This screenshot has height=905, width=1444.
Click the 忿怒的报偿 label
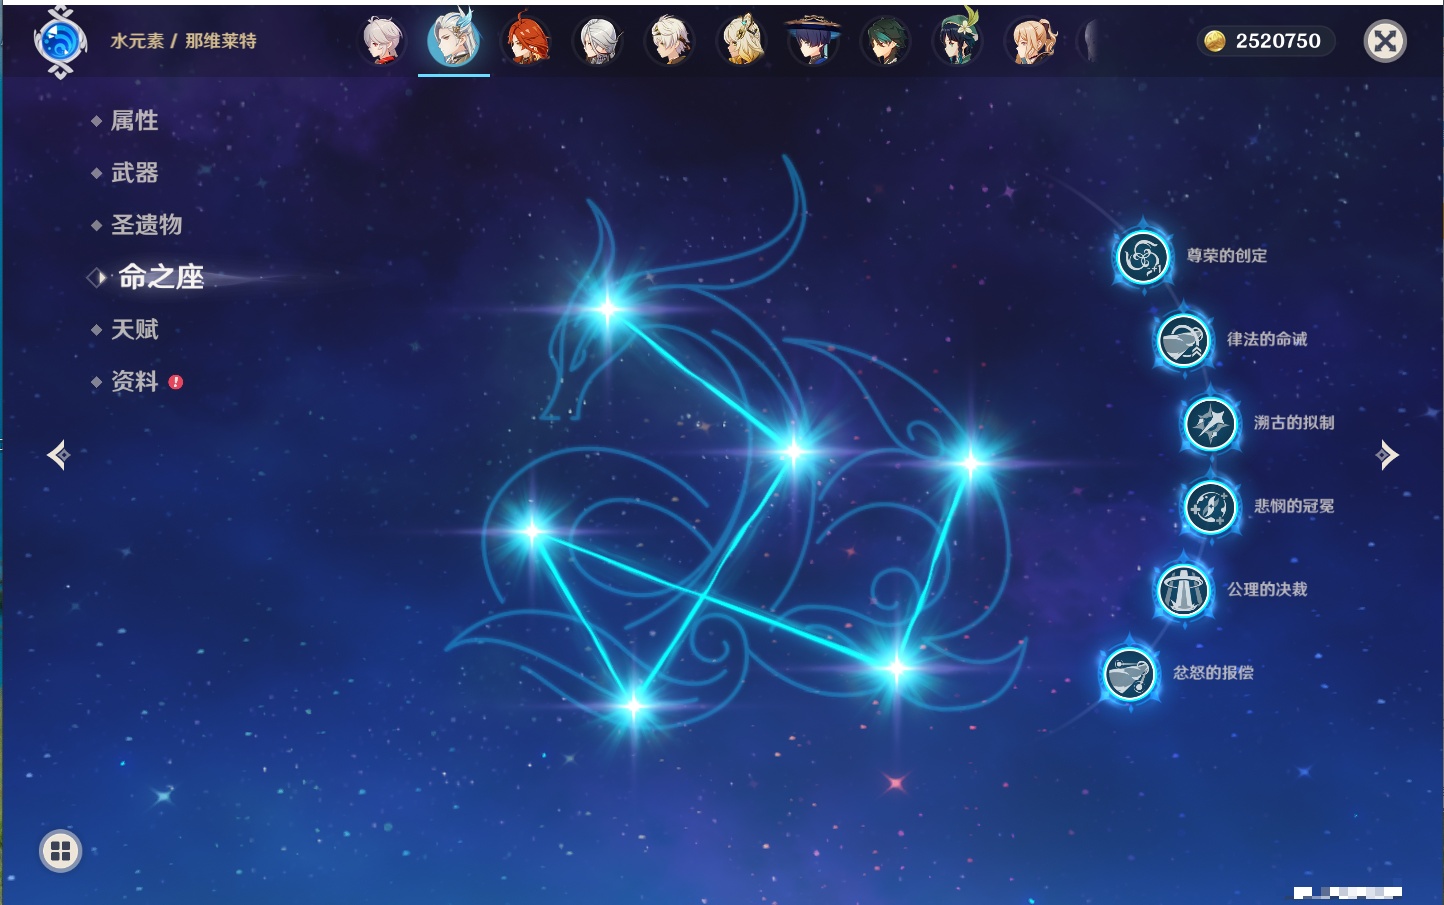tap(1213, 672)
